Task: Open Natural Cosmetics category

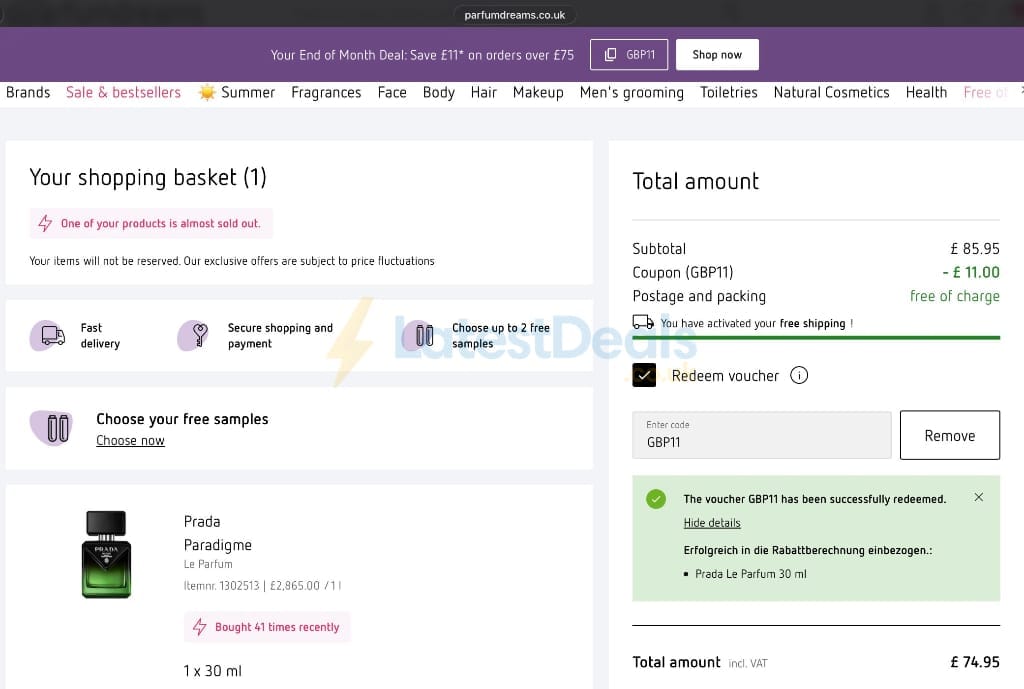Action: click(x=831, y=93)
